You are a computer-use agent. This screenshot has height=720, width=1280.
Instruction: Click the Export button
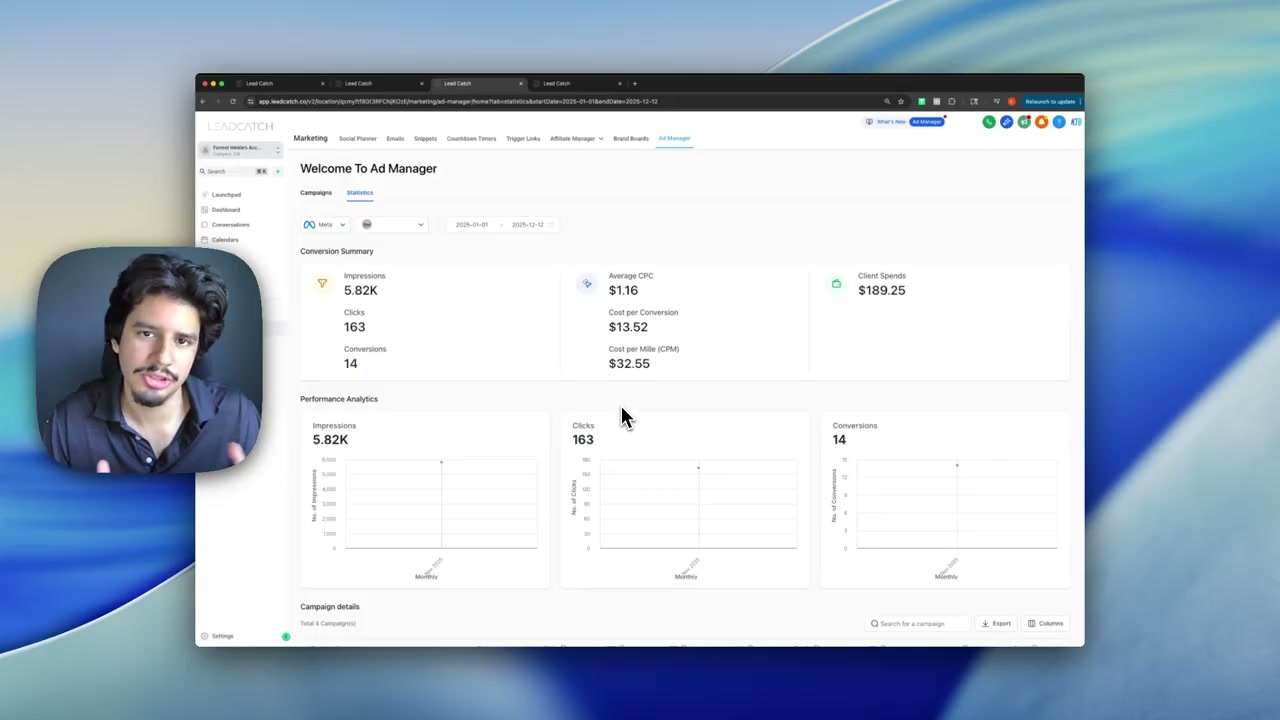pyautogui.click(x=996, y=623)
